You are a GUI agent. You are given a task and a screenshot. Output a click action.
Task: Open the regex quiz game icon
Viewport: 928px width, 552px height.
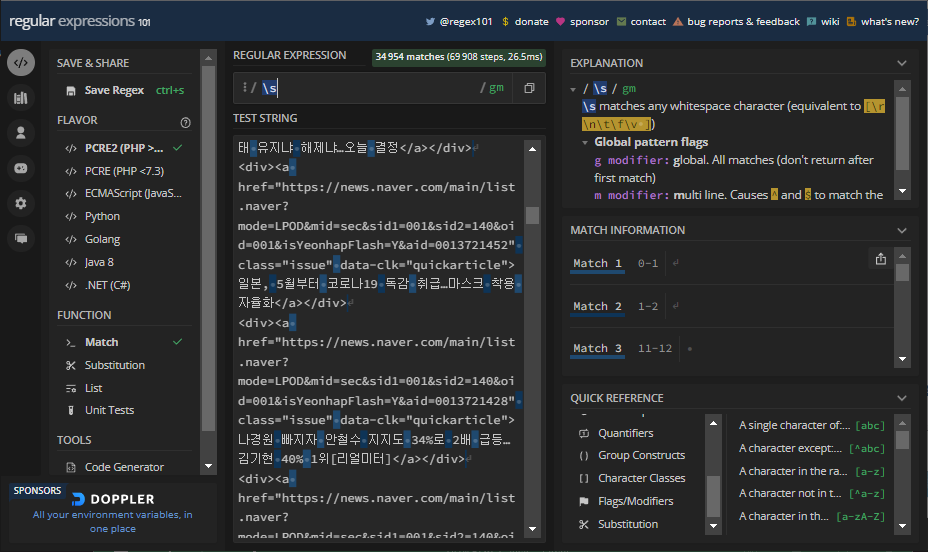click(21, 168)
